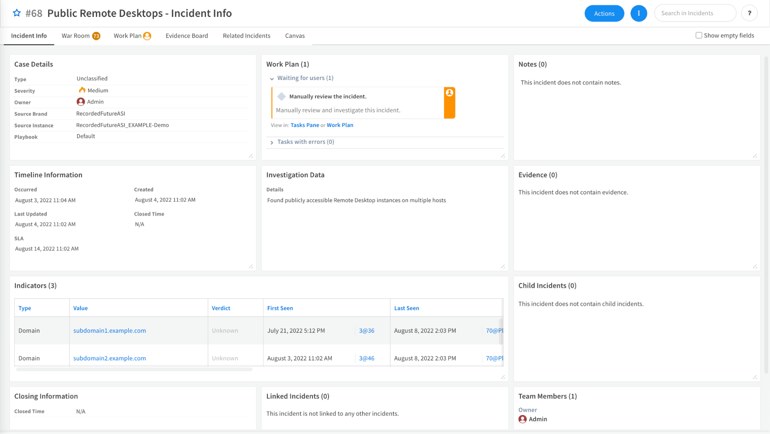Screen dimensions: 770x434
Task: Click the blue info circle icon
Action: coord(638,13)
